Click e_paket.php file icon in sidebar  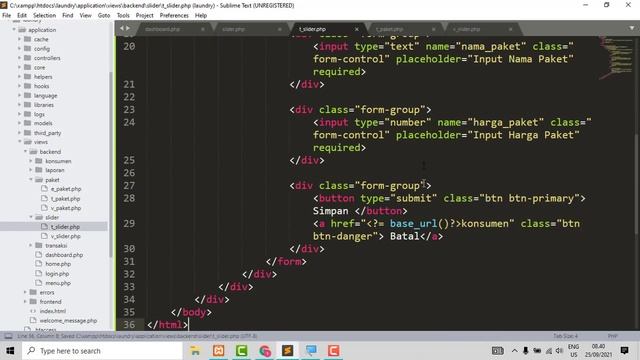[44, 189]
